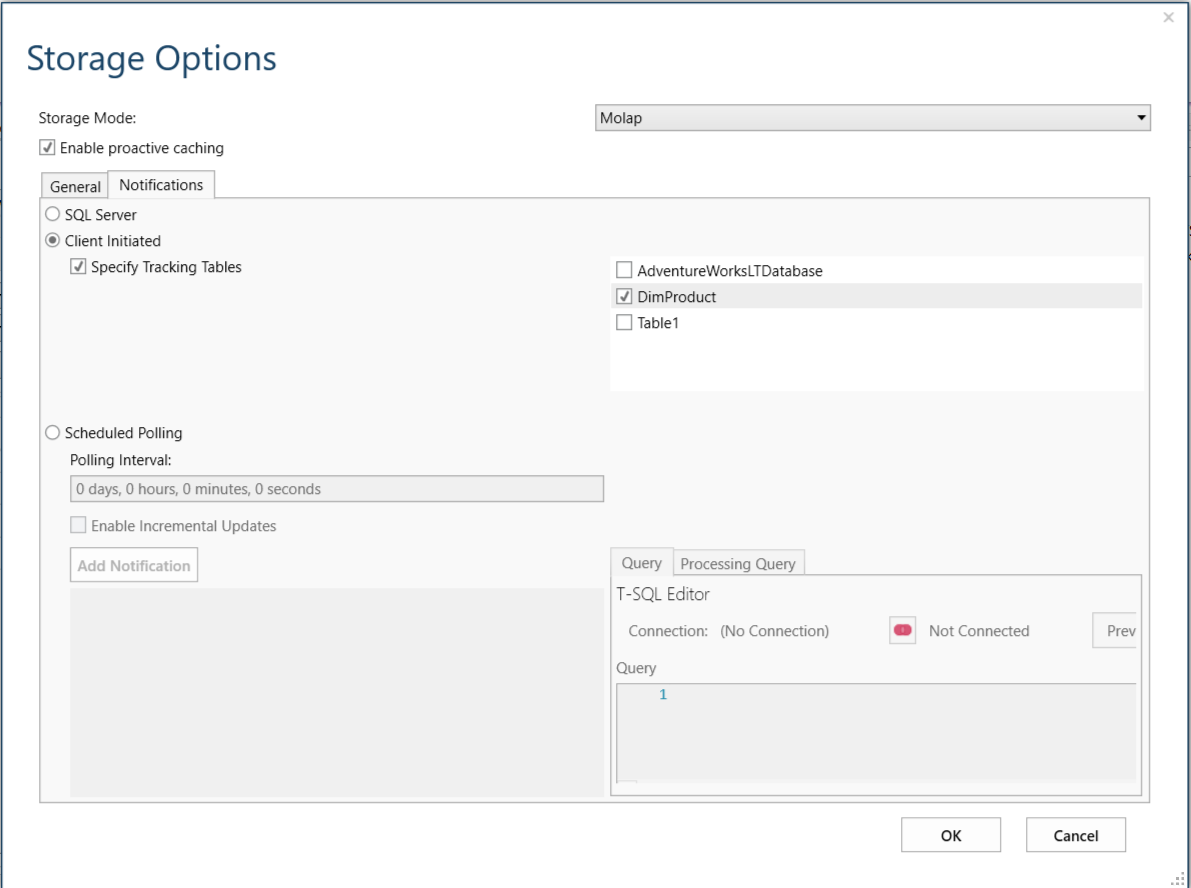Open the Processing Query tab
This screenshot has height=888, width=1191.
738,562
